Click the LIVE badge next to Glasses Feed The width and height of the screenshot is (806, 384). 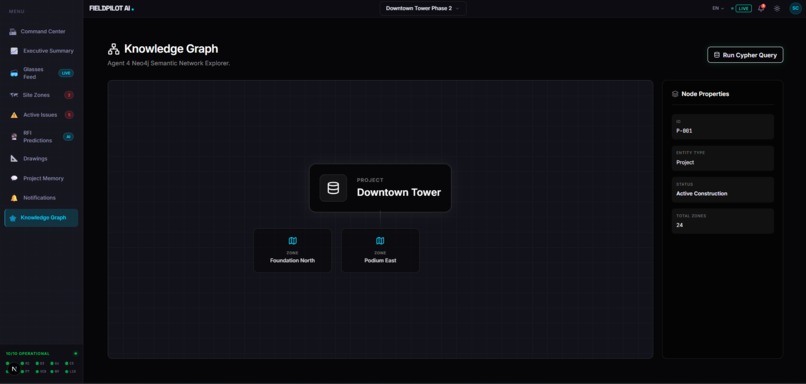tap(66, 73)
